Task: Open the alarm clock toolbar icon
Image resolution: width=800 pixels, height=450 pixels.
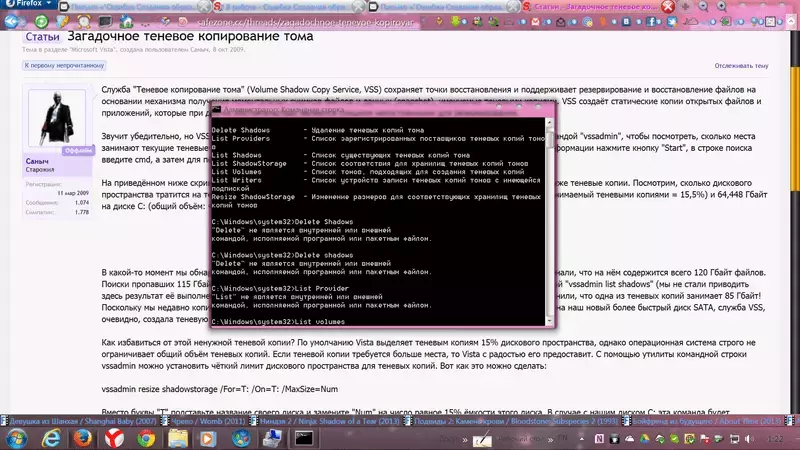Action: [84, 21]
